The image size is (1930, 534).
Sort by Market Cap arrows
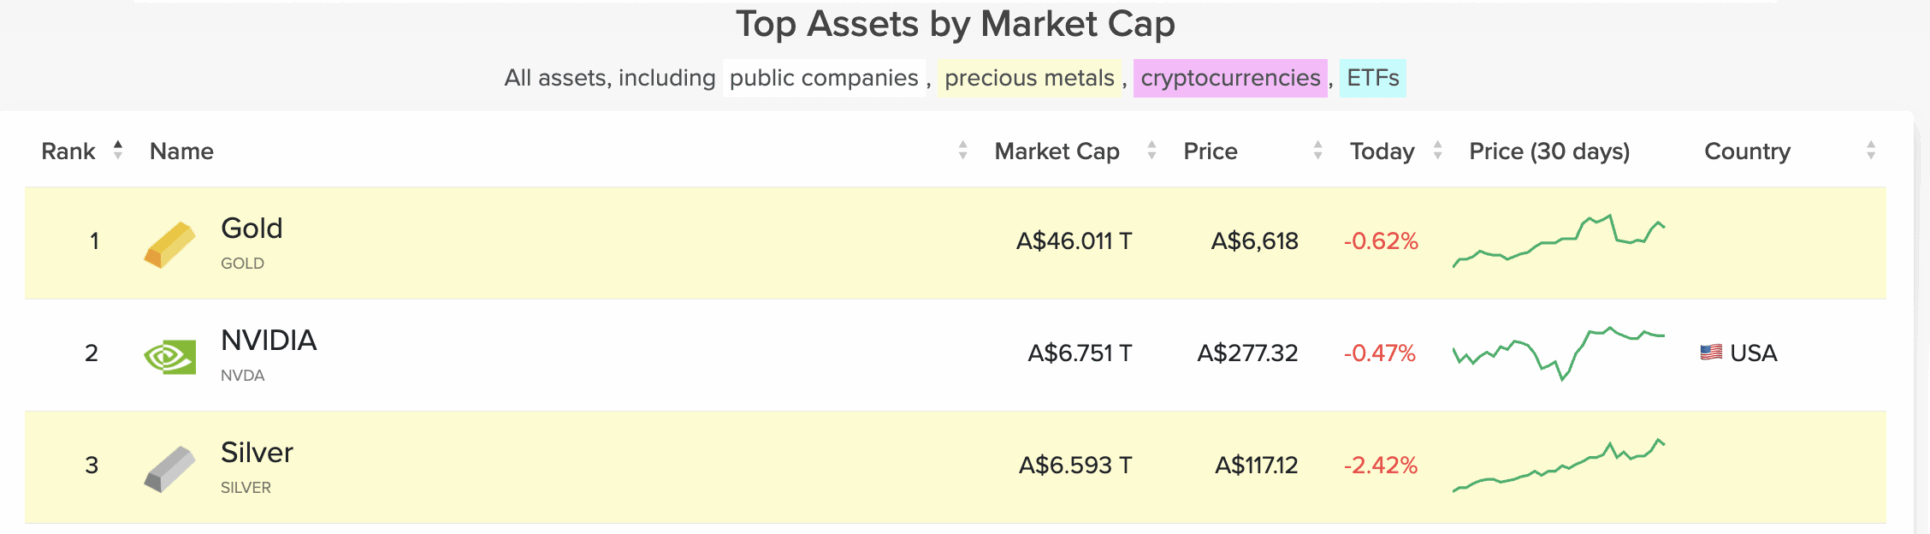click(1151, 150)
